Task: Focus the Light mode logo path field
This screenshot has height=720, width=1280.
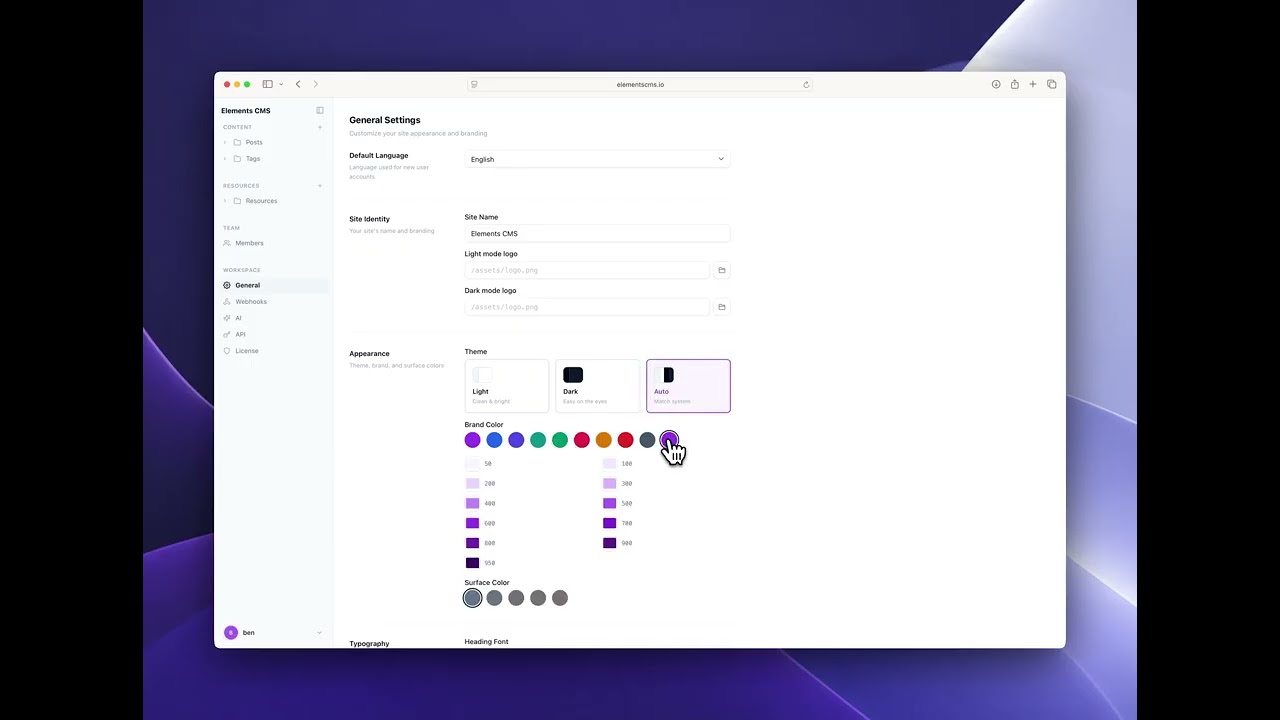Action: [587, 270]
